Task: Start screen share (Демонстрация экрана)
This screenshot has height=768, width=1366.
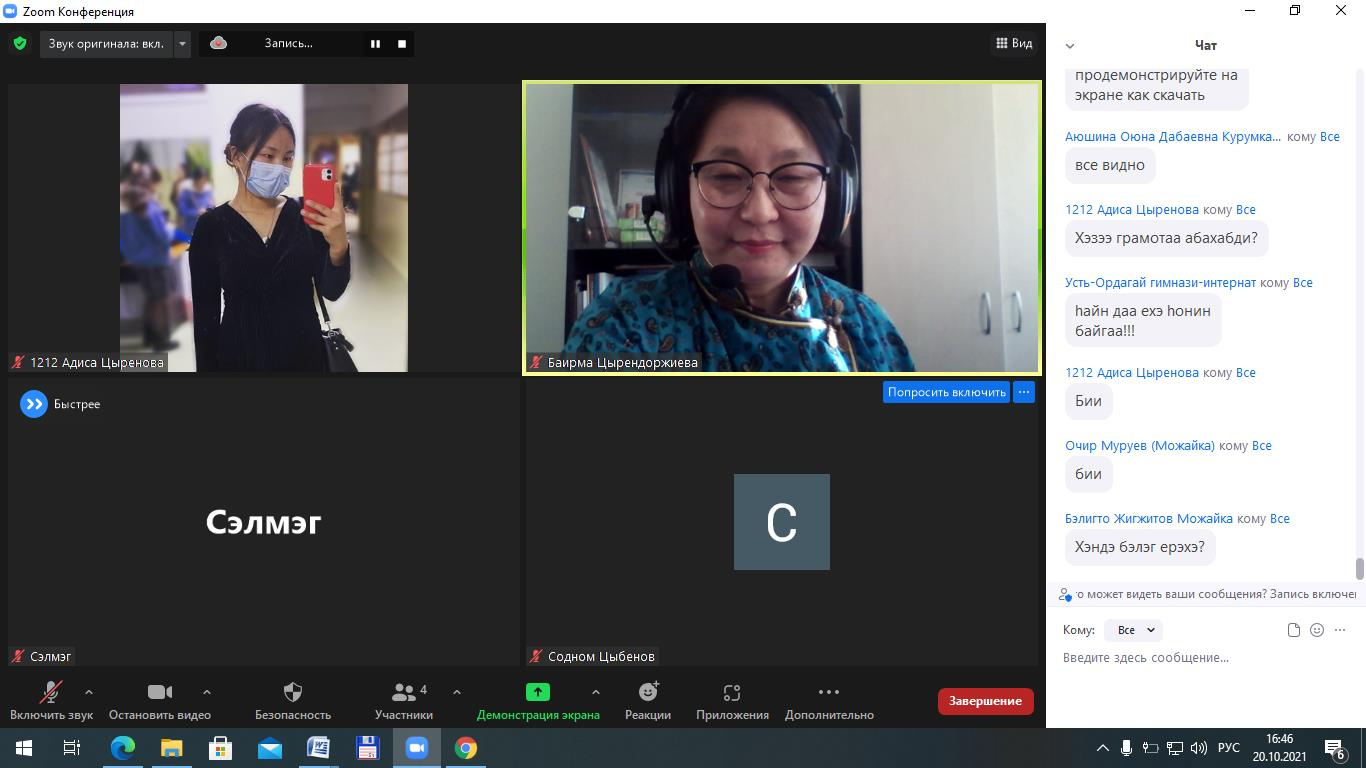Action: click(x=538, y=700)
